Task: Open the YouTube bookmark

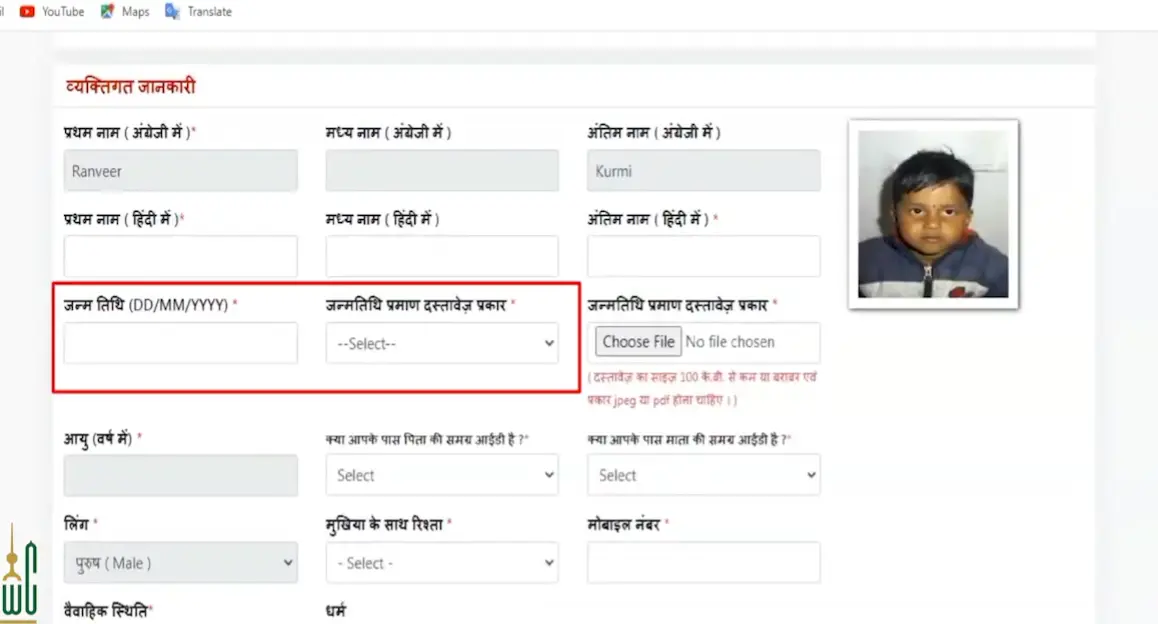Action: point(52,11)
